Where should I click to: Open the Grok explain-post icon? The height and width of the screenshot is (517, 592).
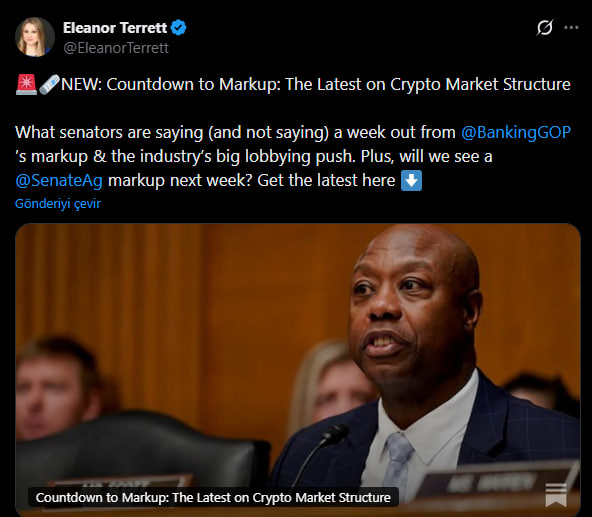[x=545, y=28]
